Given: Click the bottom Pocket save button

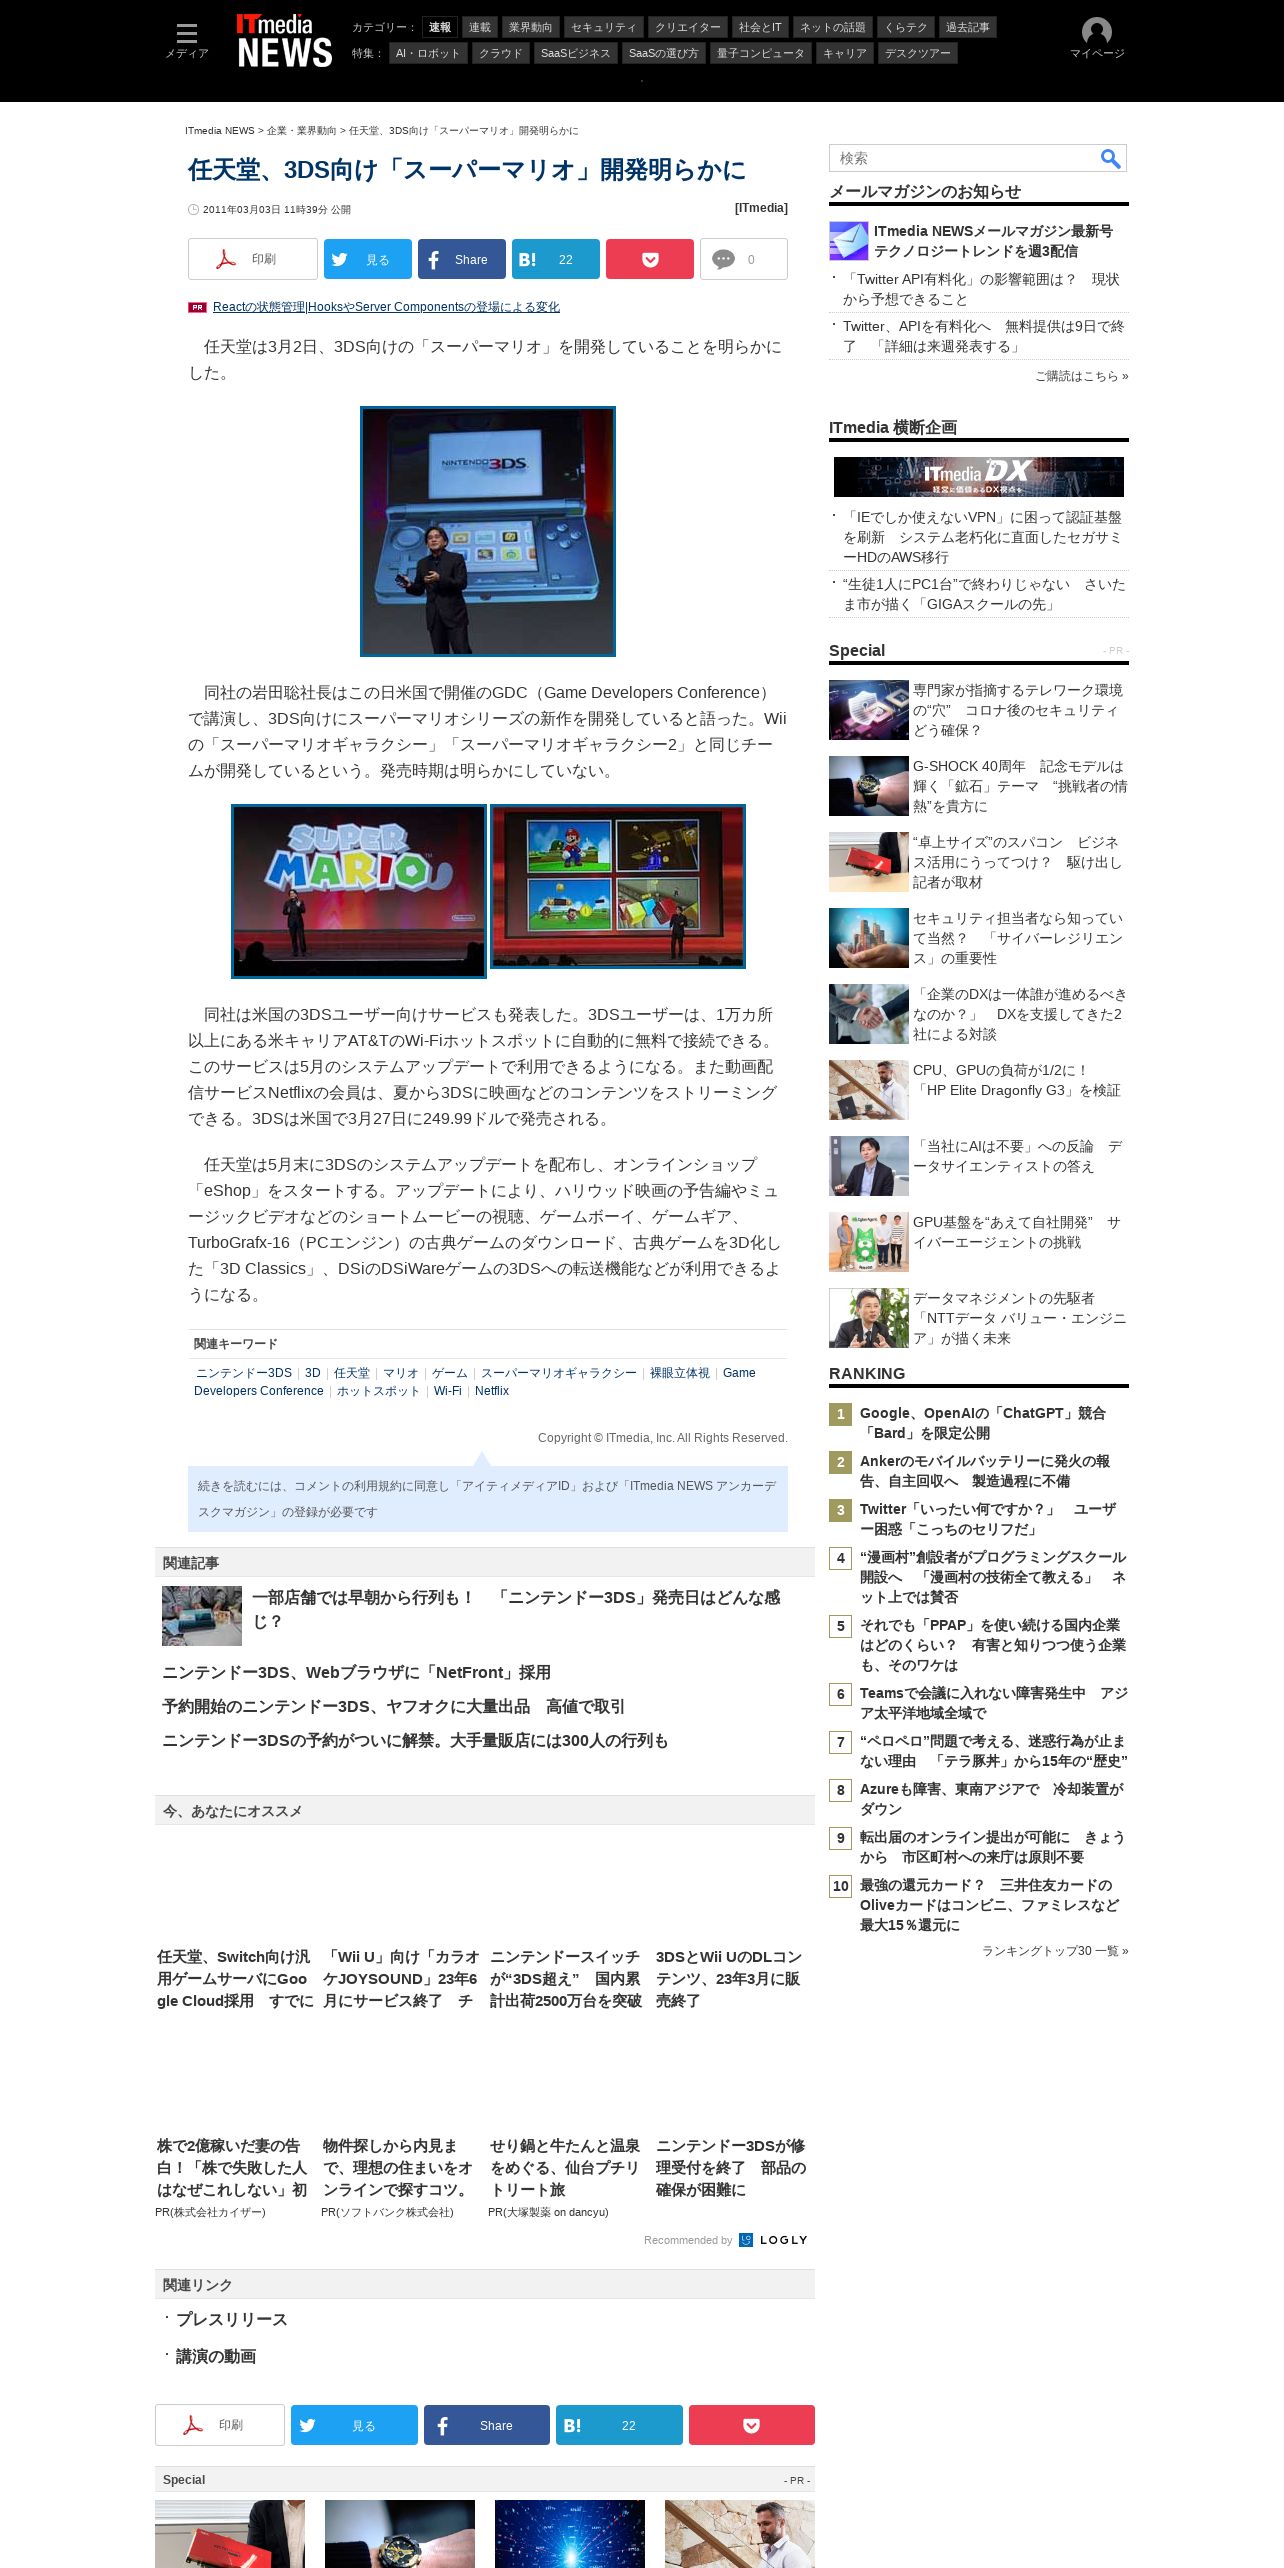Looking at the screenshot, I should [752, 2425].
